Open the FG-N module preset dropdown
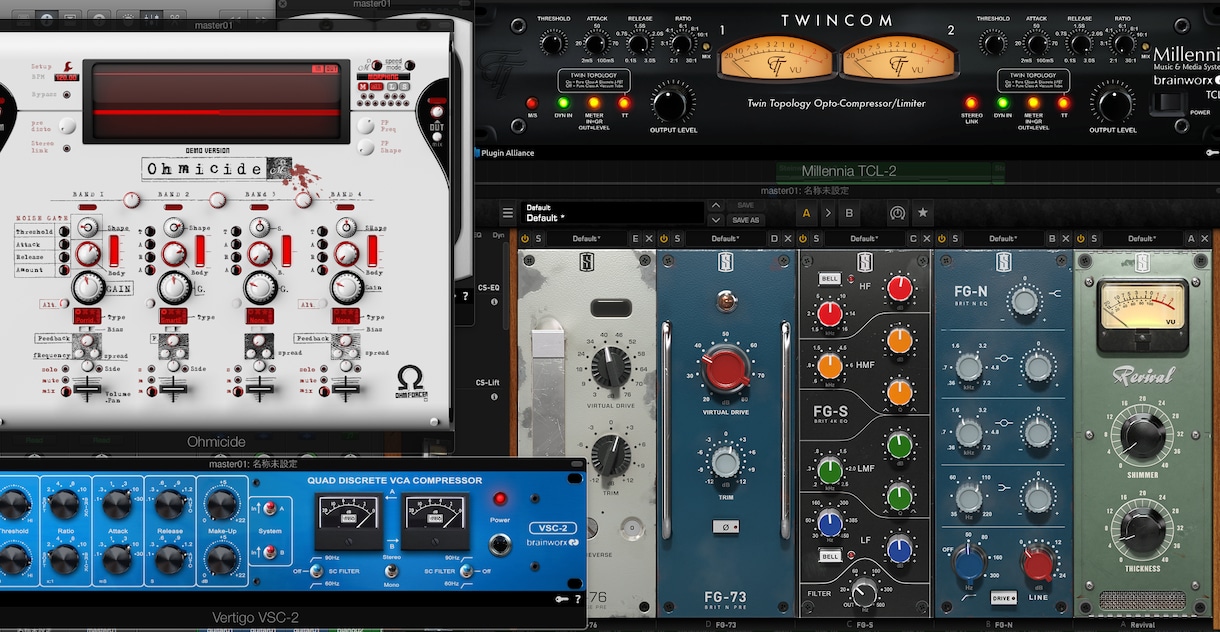 coord(1004,239)
